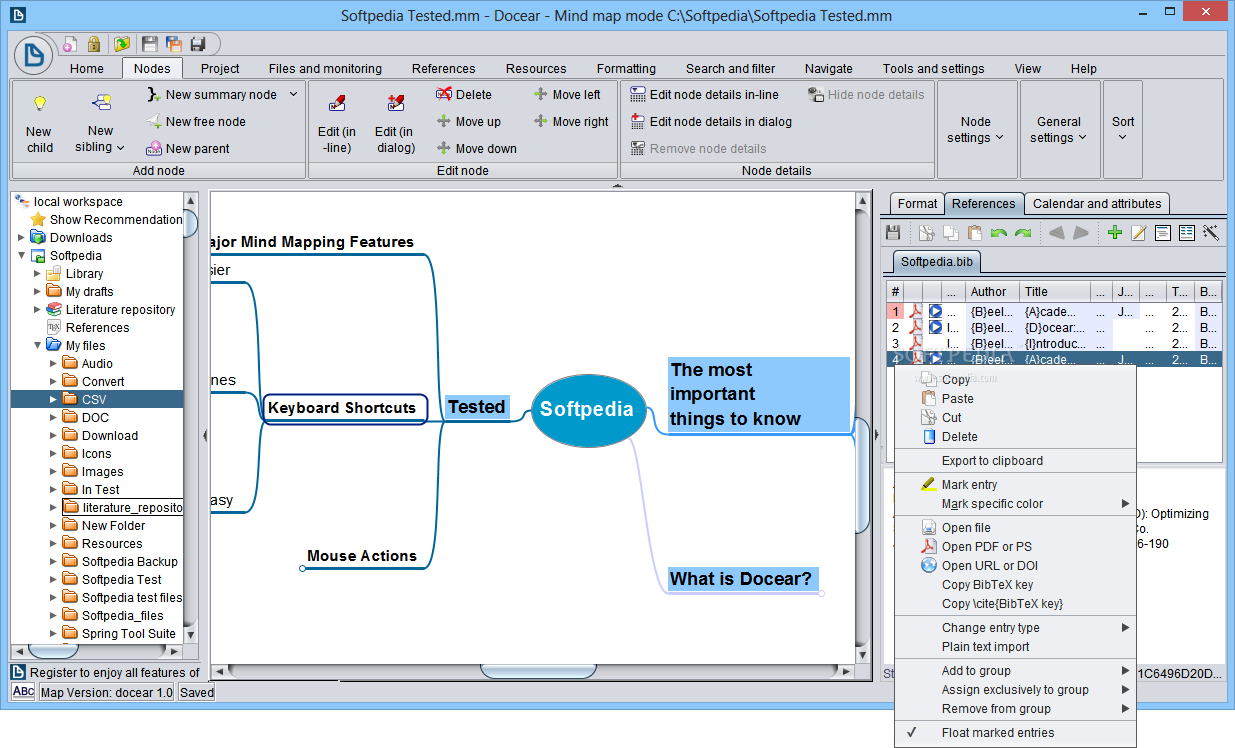Open New summary node dropdown arrow
The width and height of the screenshot is (1235, 748).
[x=294, y=94]
